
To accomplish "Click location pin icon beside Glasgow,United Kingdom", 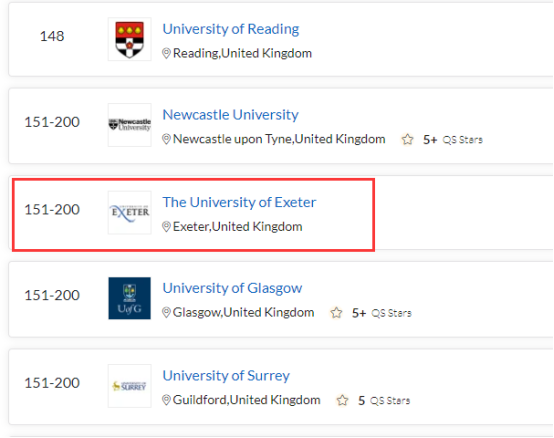I will point(166,313).
